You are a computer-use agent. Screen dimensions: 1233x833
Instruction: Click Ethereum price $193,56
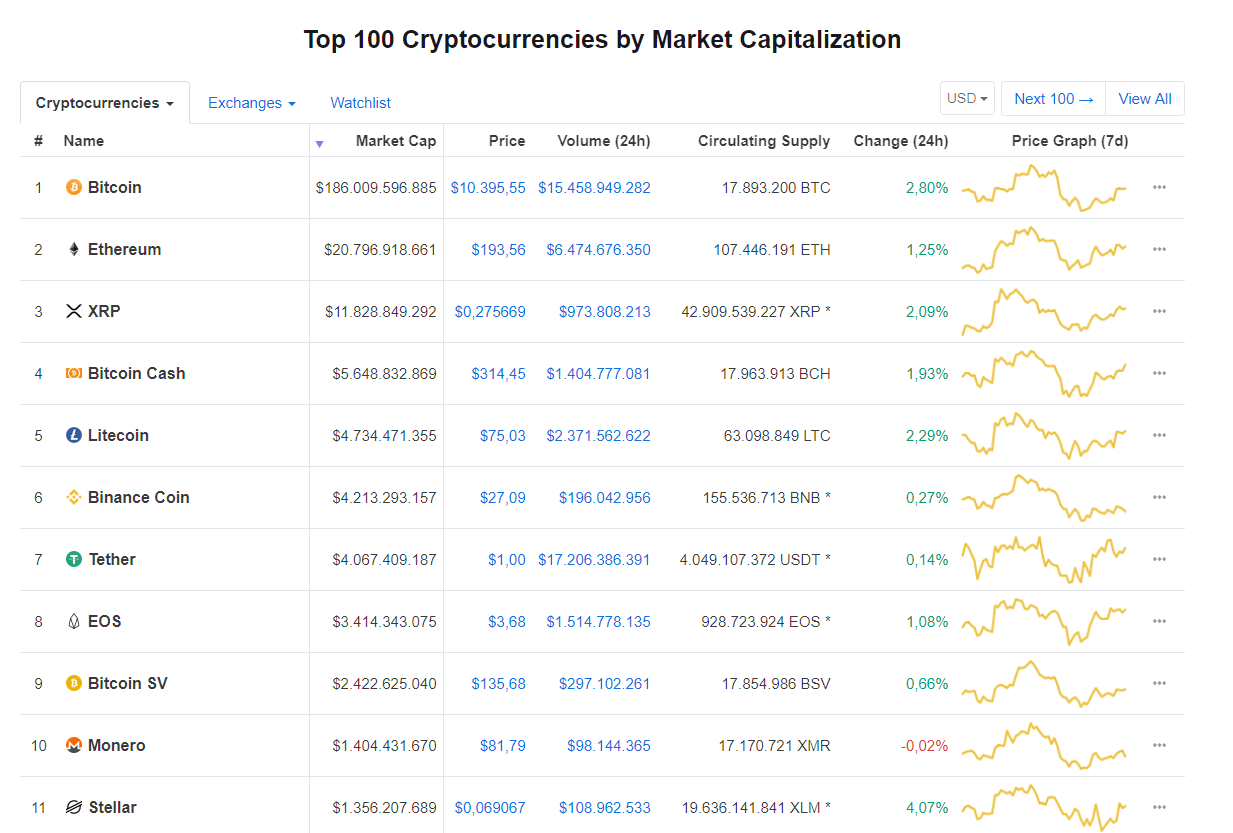point(499,249)
